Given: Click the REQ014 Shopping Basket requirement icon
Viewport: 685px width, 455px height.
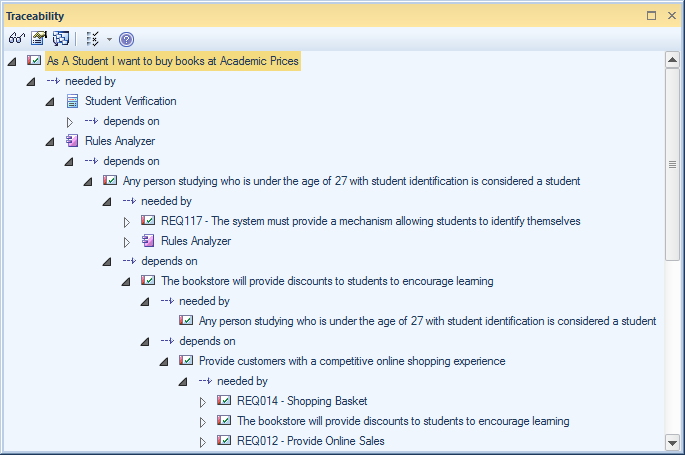Looking at the screenshot, I should click(225, 401).
